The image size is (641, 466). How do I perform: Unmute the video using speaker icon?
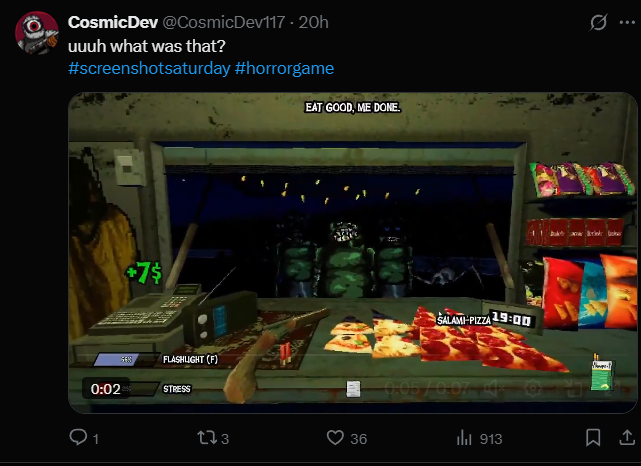click(494, 388)
